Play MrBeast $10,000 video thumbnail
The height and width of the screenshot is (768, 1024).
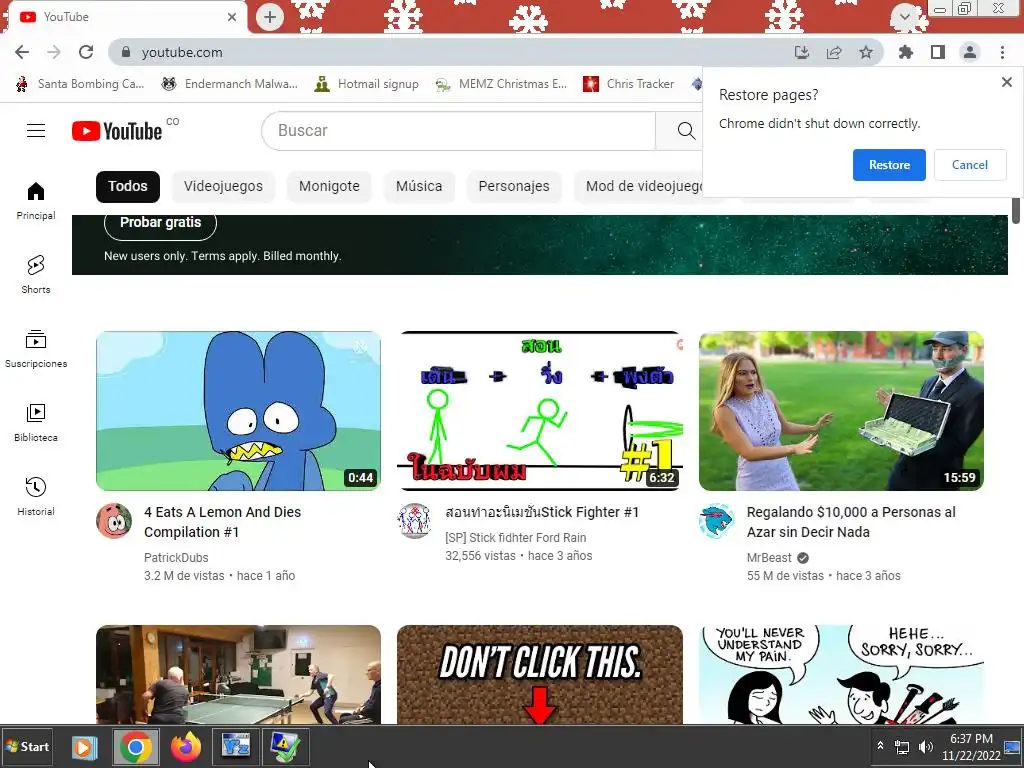point(841,411)
